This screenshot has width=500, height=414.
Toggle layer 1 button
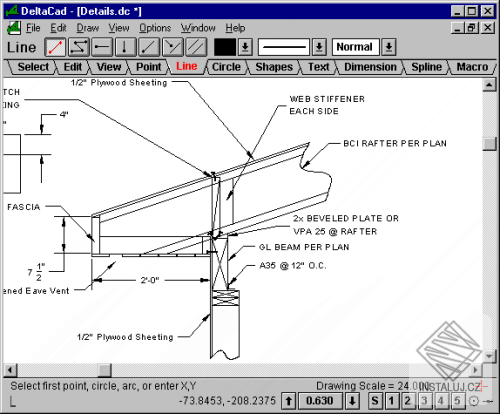coord(391,401)
